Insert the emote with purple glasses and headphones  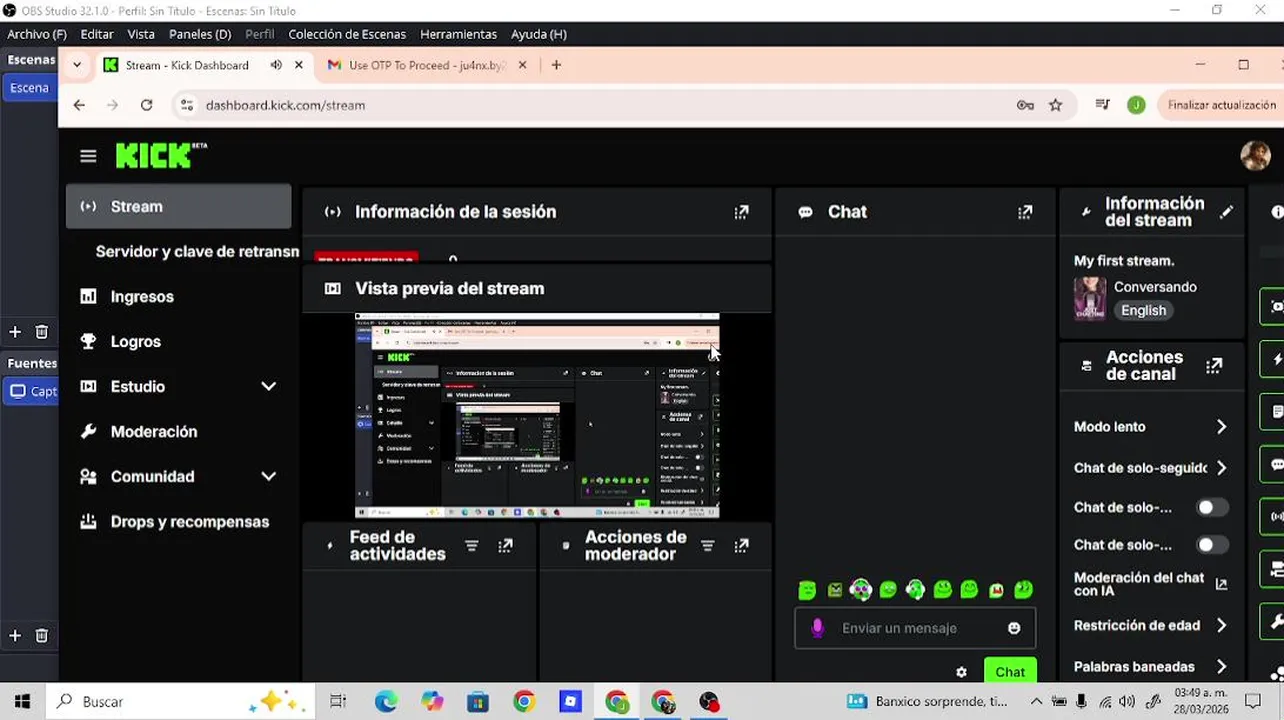coord(860,590)
